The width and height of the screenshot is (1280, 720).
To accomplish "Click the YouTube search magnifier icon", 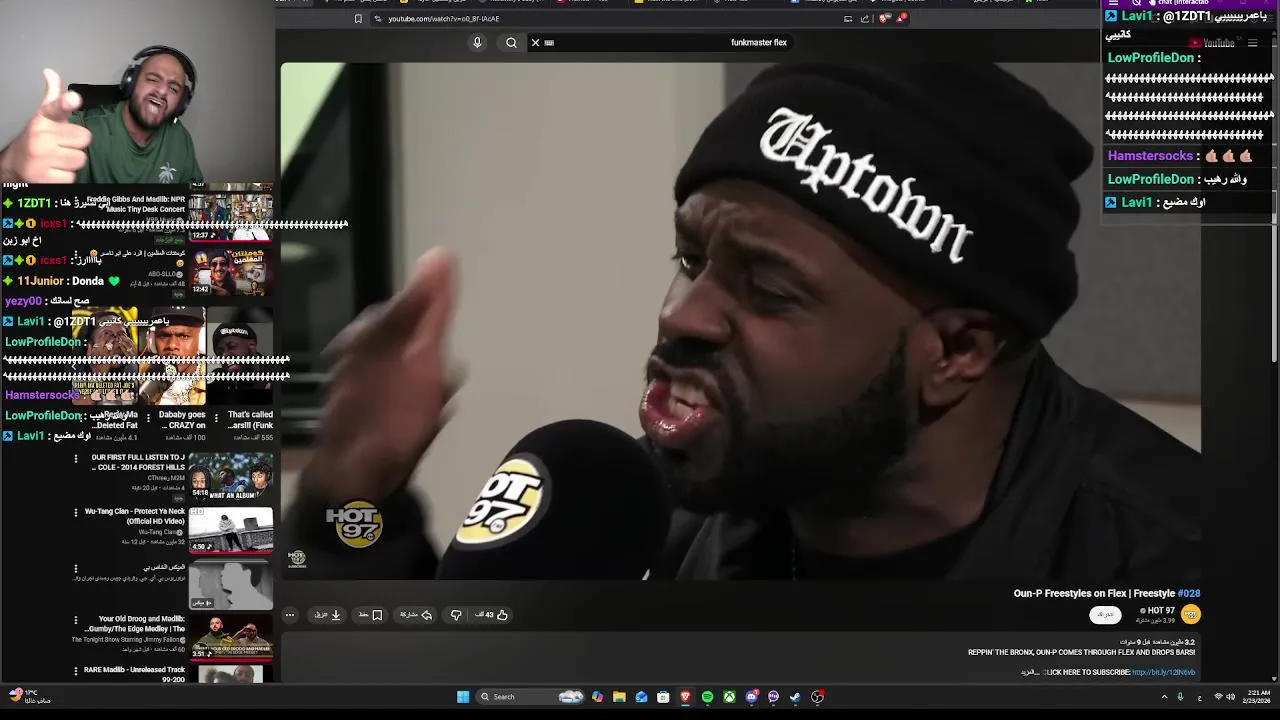I will tap(511, 43).
